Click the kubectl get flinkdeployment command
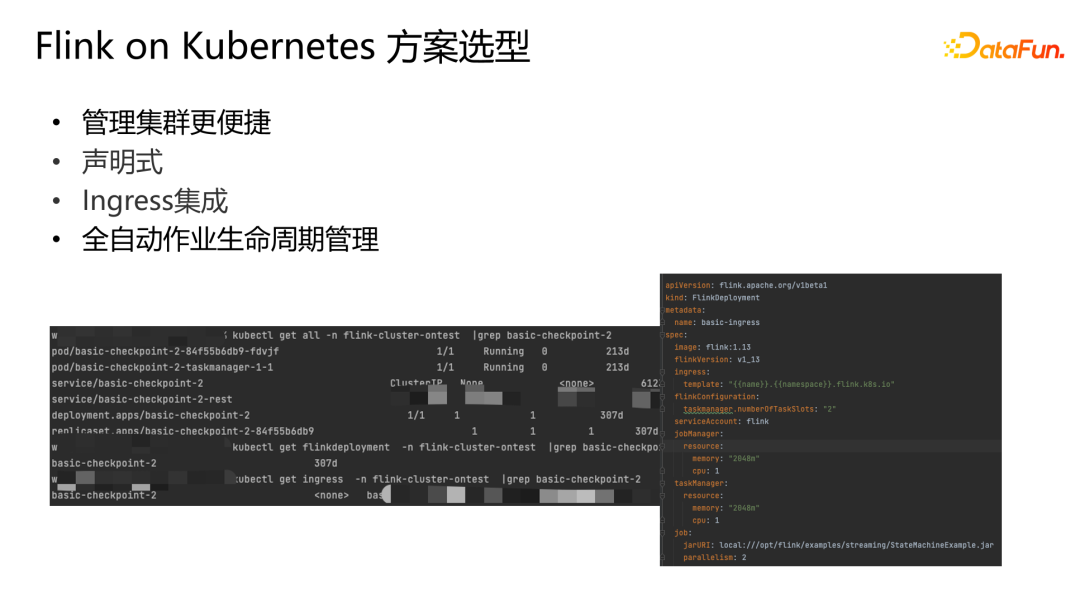 [x=440, y=447]
